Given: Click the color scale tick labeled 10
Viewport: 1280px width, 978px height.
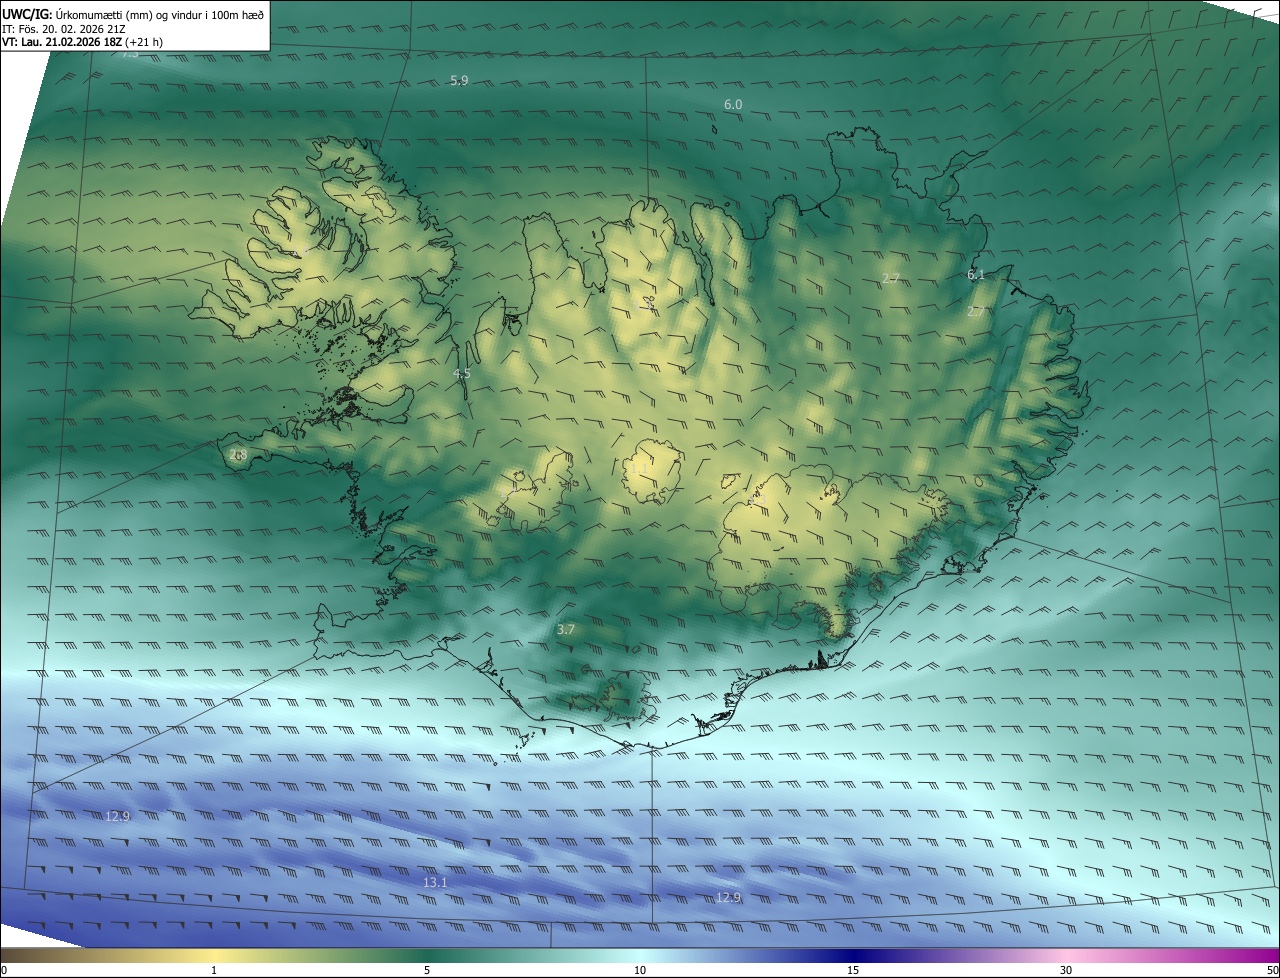Looking at the screenshot, I should point(640,970).
